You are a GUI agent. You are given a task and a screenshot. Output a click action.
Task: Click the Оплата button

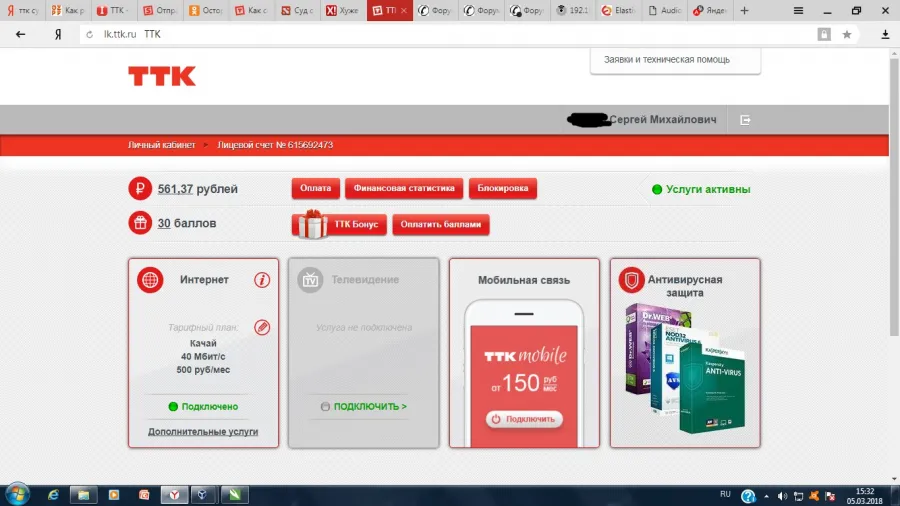tap(316, 188)
